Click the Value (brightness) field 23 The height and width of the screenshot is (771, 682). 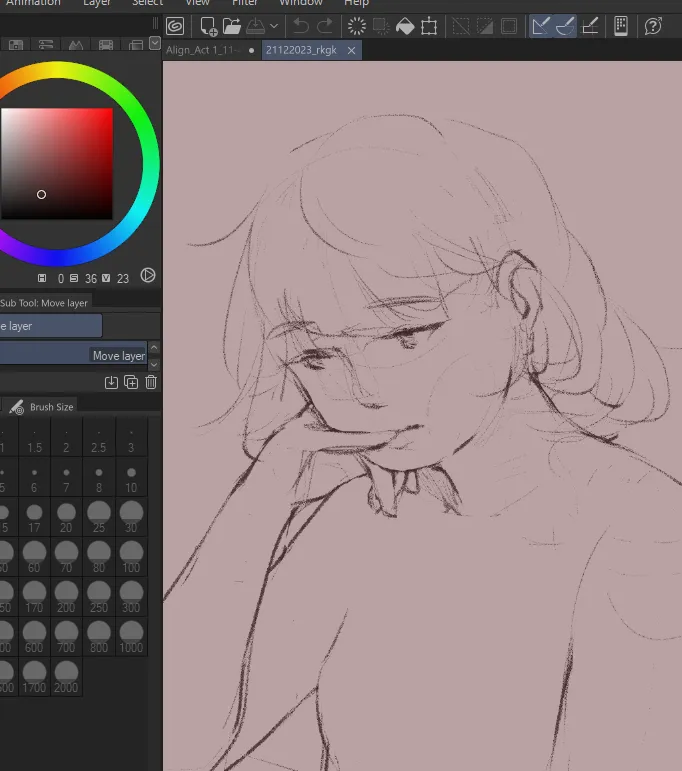123,279
